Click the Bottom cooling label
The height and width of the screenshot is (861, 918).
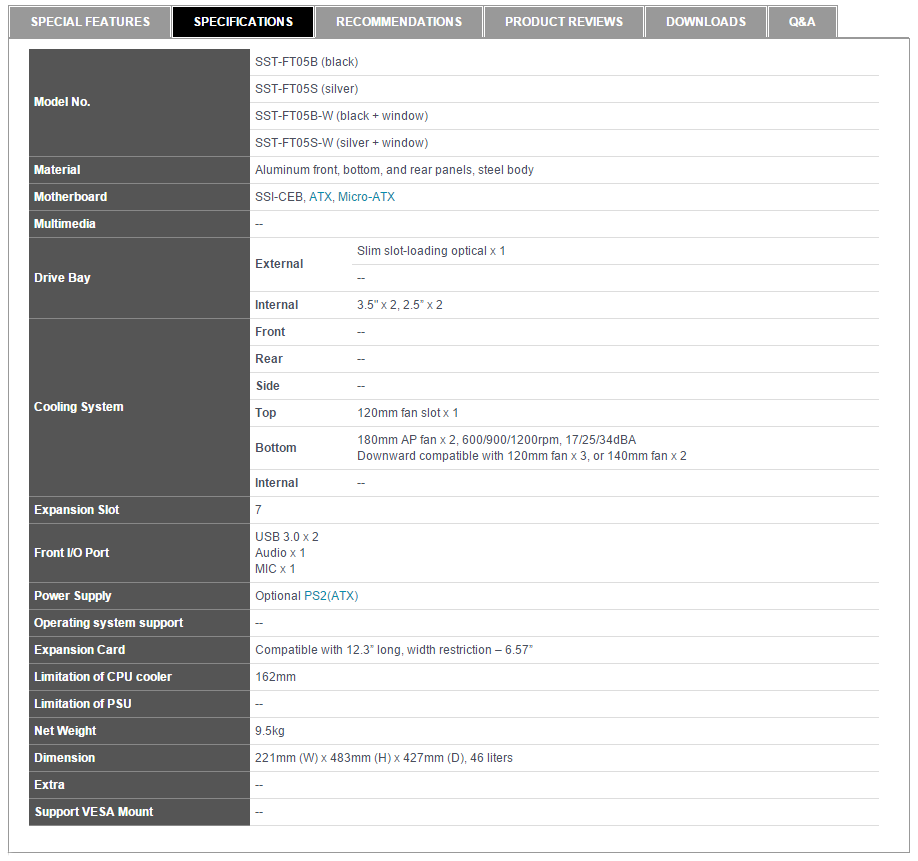[276, 448]
